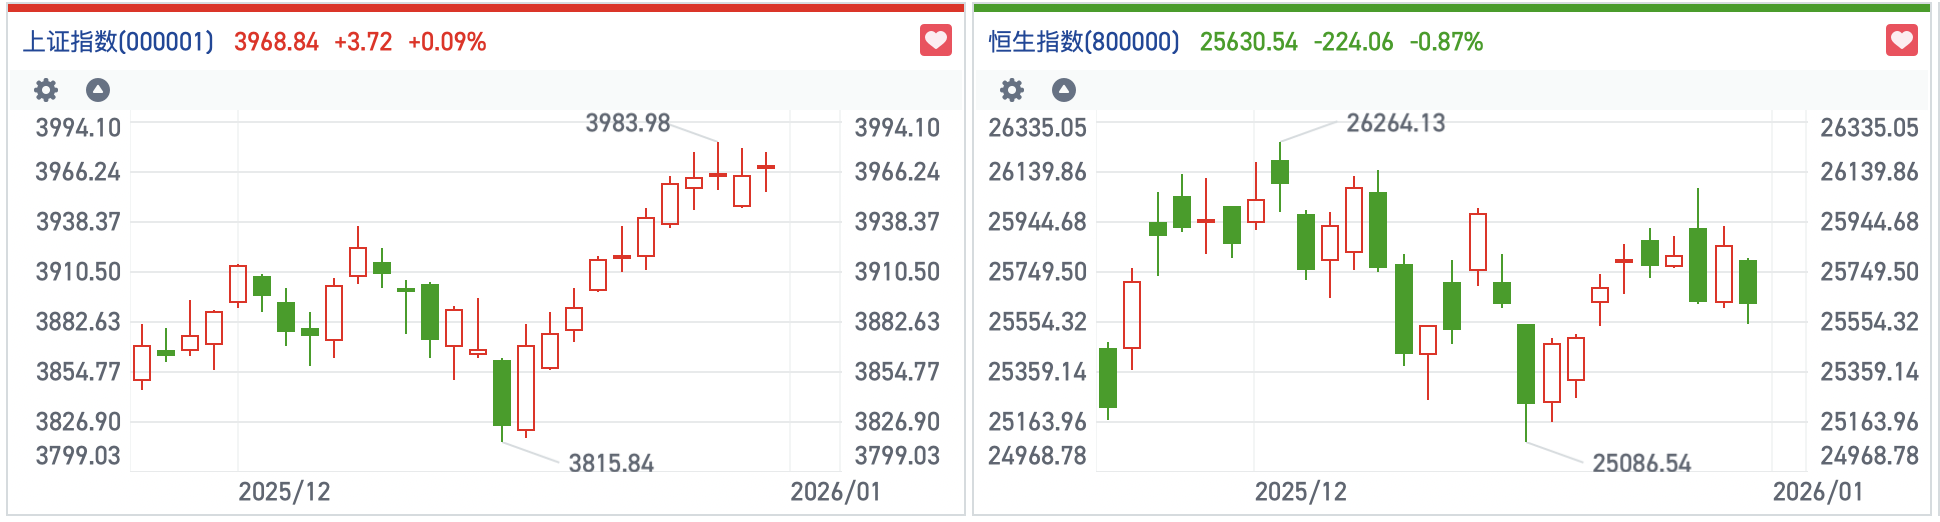
Task: Select the 26264.13 high price annotation
Action: [1395, 123]
